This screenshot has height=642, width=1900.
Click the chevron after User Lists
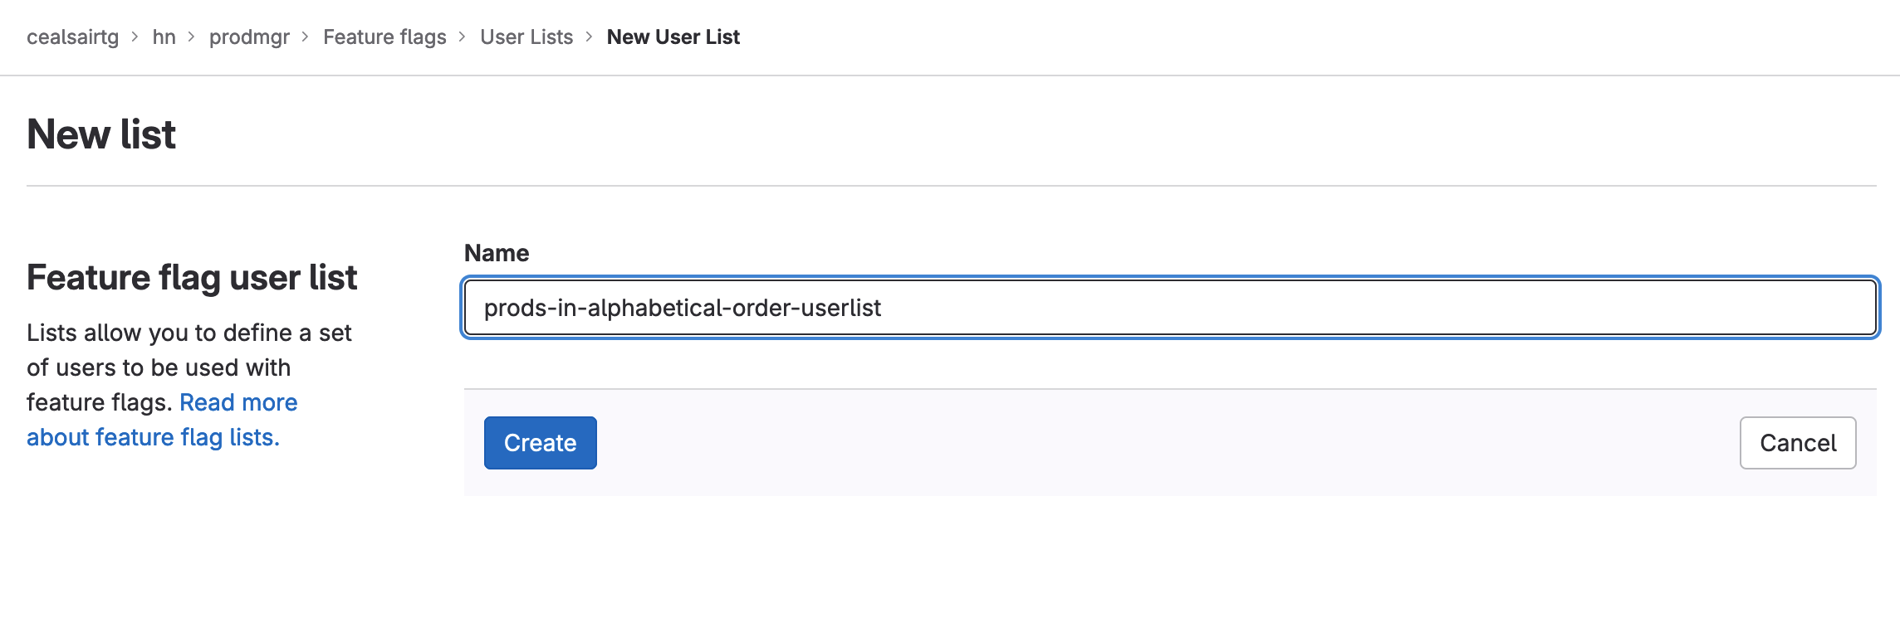[589, 36]
